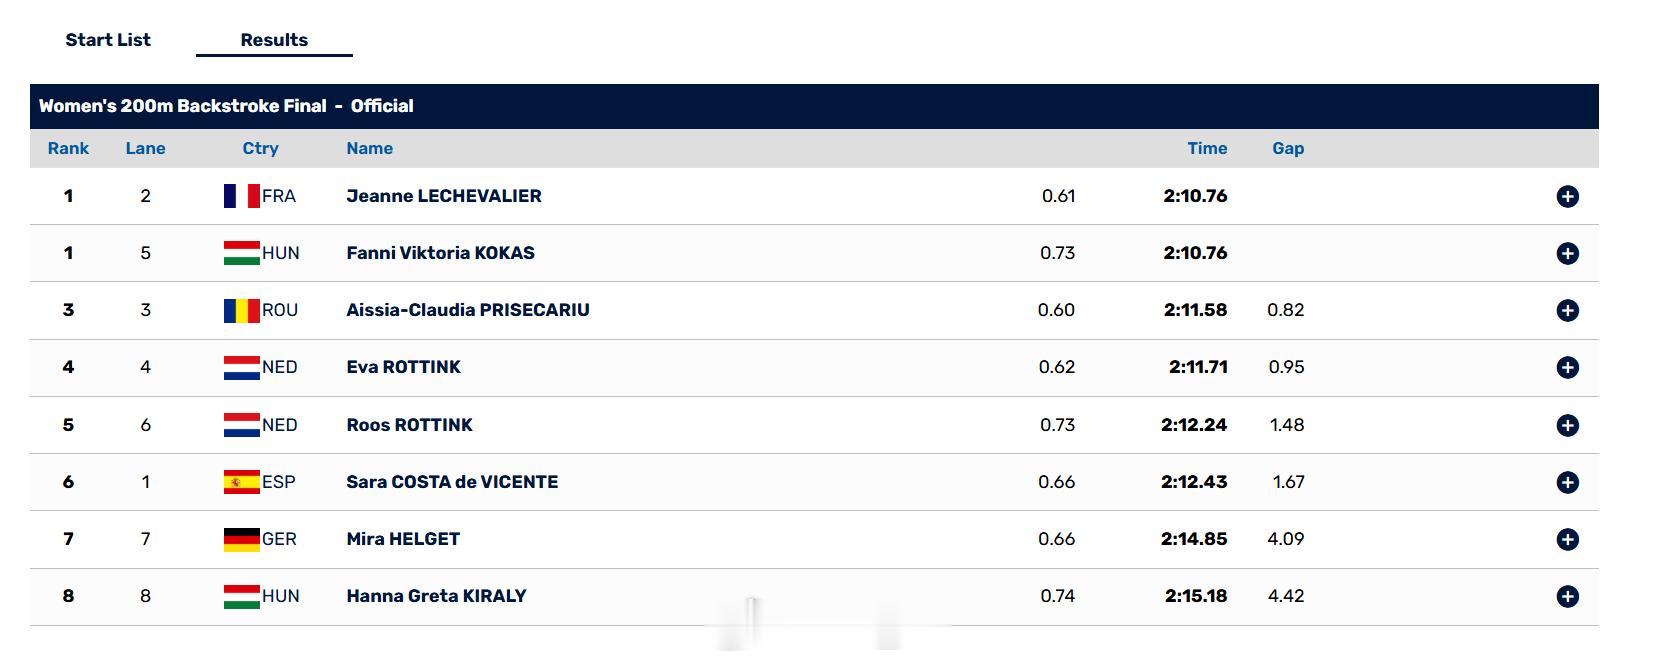Click the Rank column header
The image size is (1654, 666).
[x=68, y=148]
